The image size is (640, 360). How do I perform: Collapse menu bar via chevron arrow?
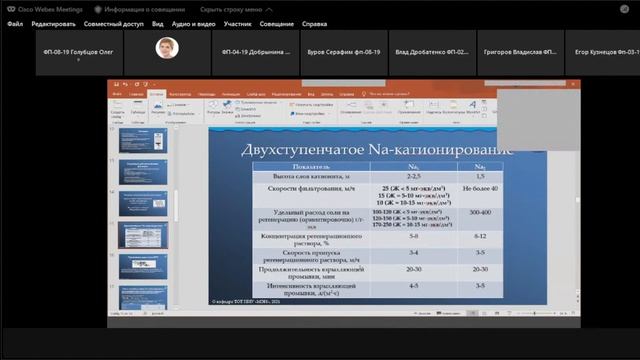pos(269,9)
